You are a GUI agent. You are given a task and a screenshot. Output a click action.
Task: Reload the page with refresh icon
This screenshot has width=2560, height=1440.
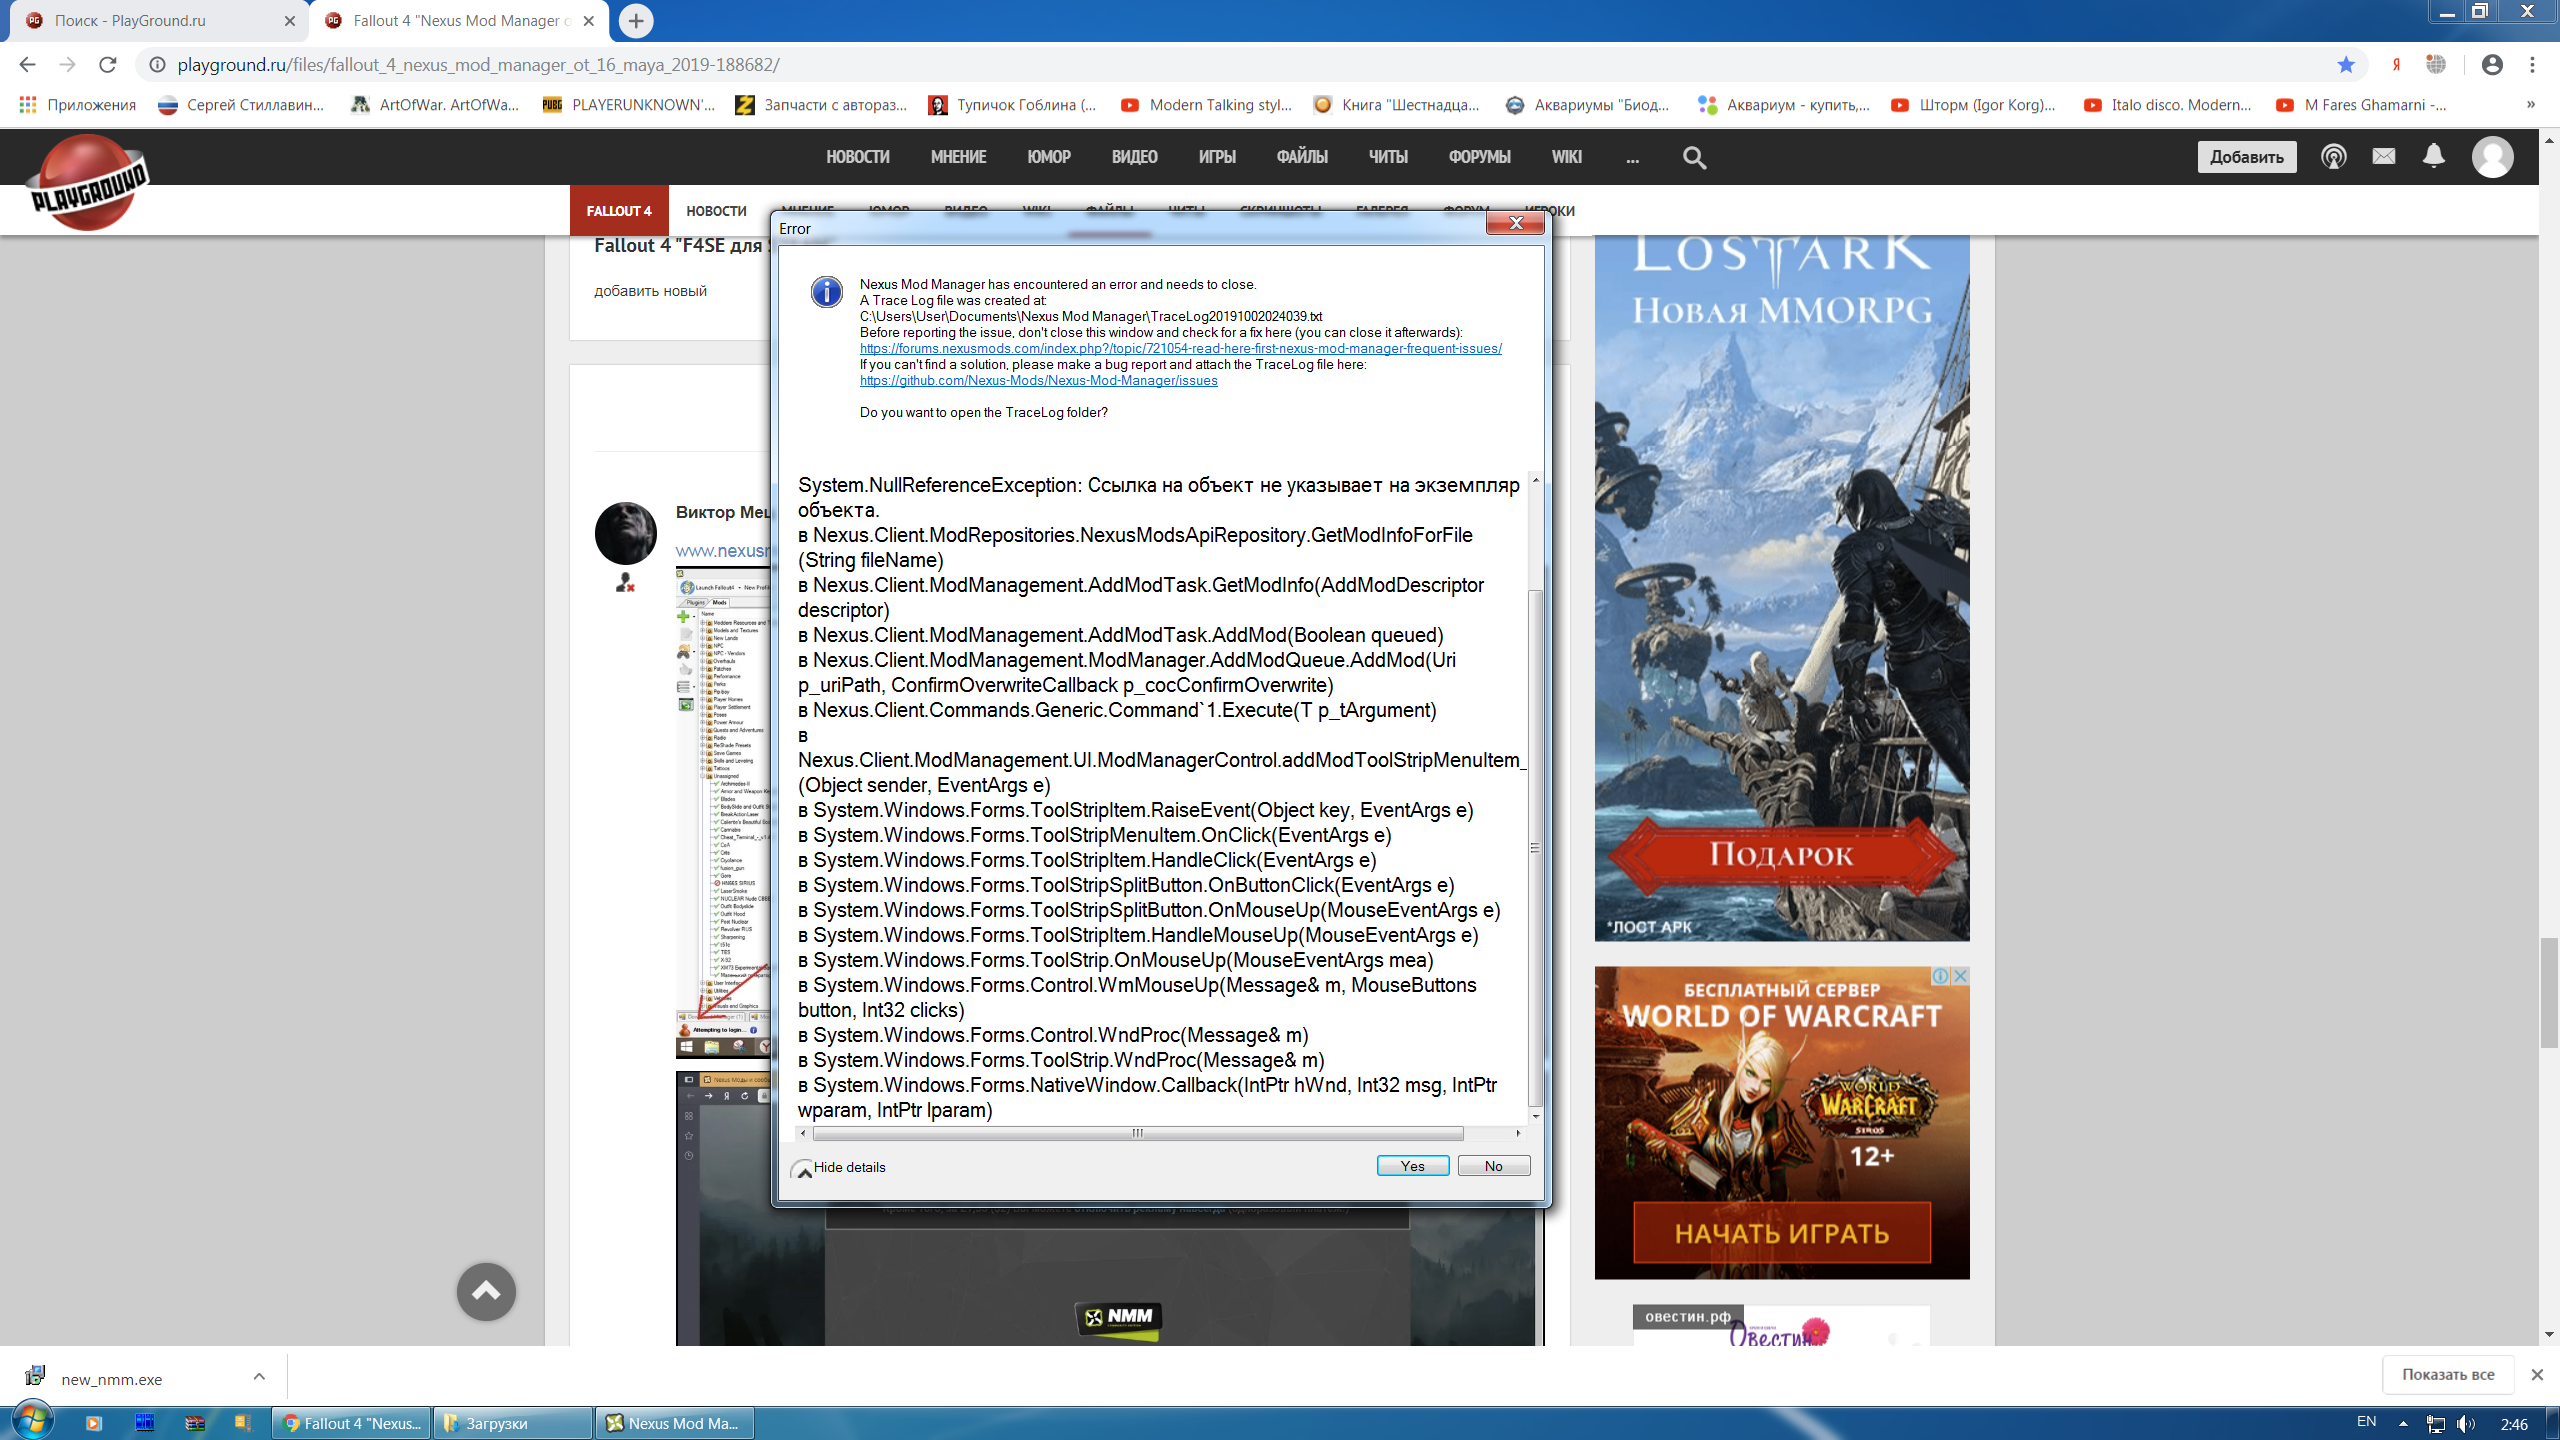108,65
